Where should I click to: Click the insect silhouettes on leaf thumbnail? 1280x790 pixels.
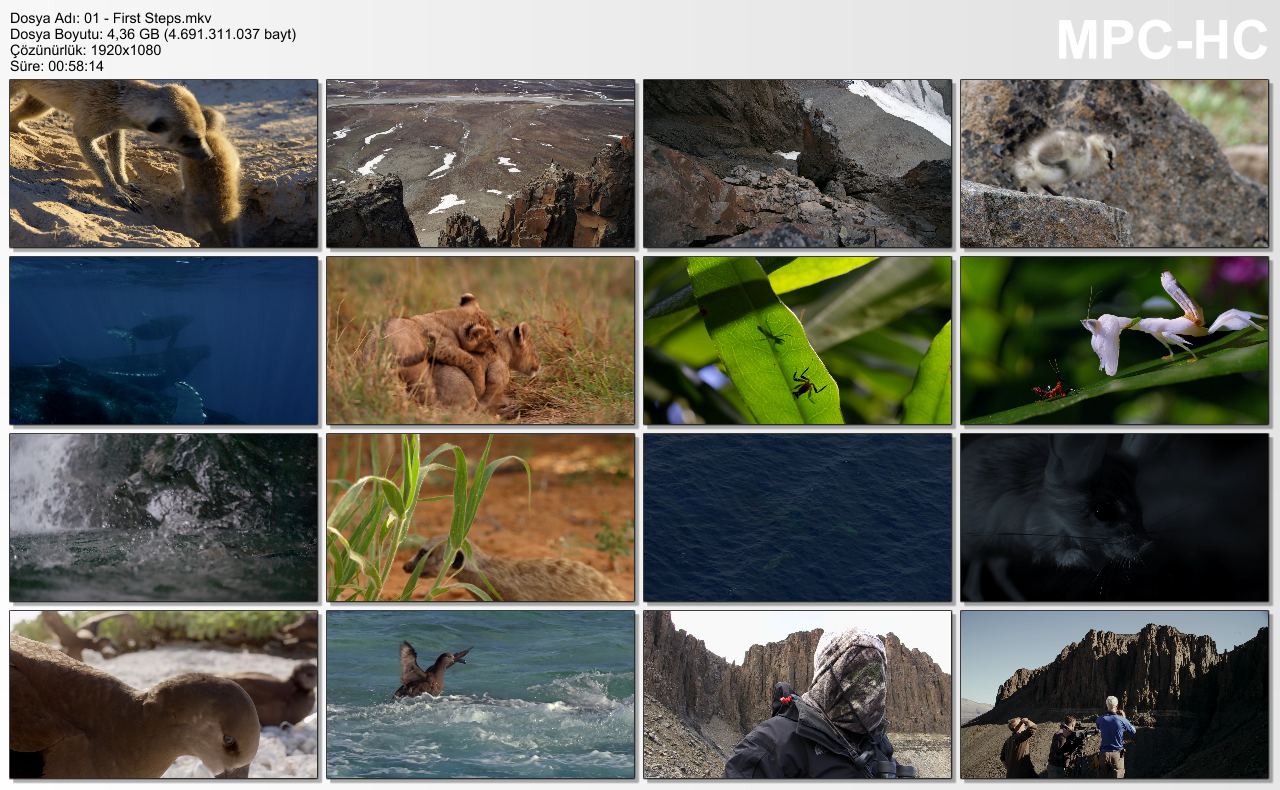tap(797, 340)
